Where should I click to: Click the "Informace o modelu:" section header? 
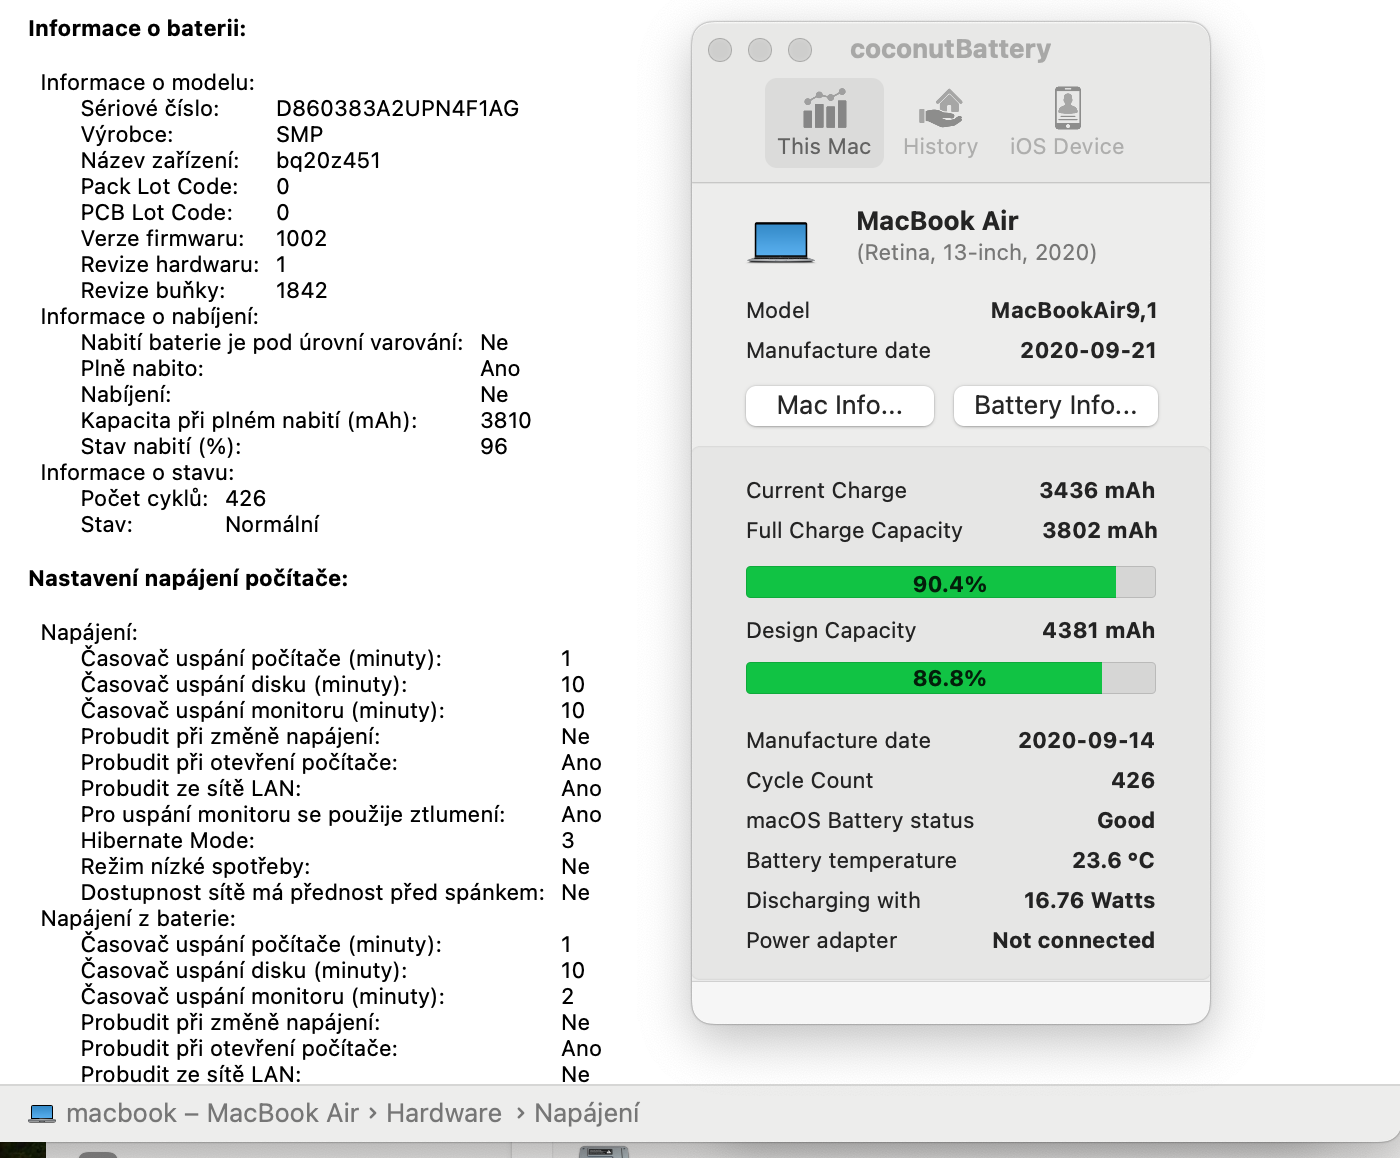pos(148,83)
